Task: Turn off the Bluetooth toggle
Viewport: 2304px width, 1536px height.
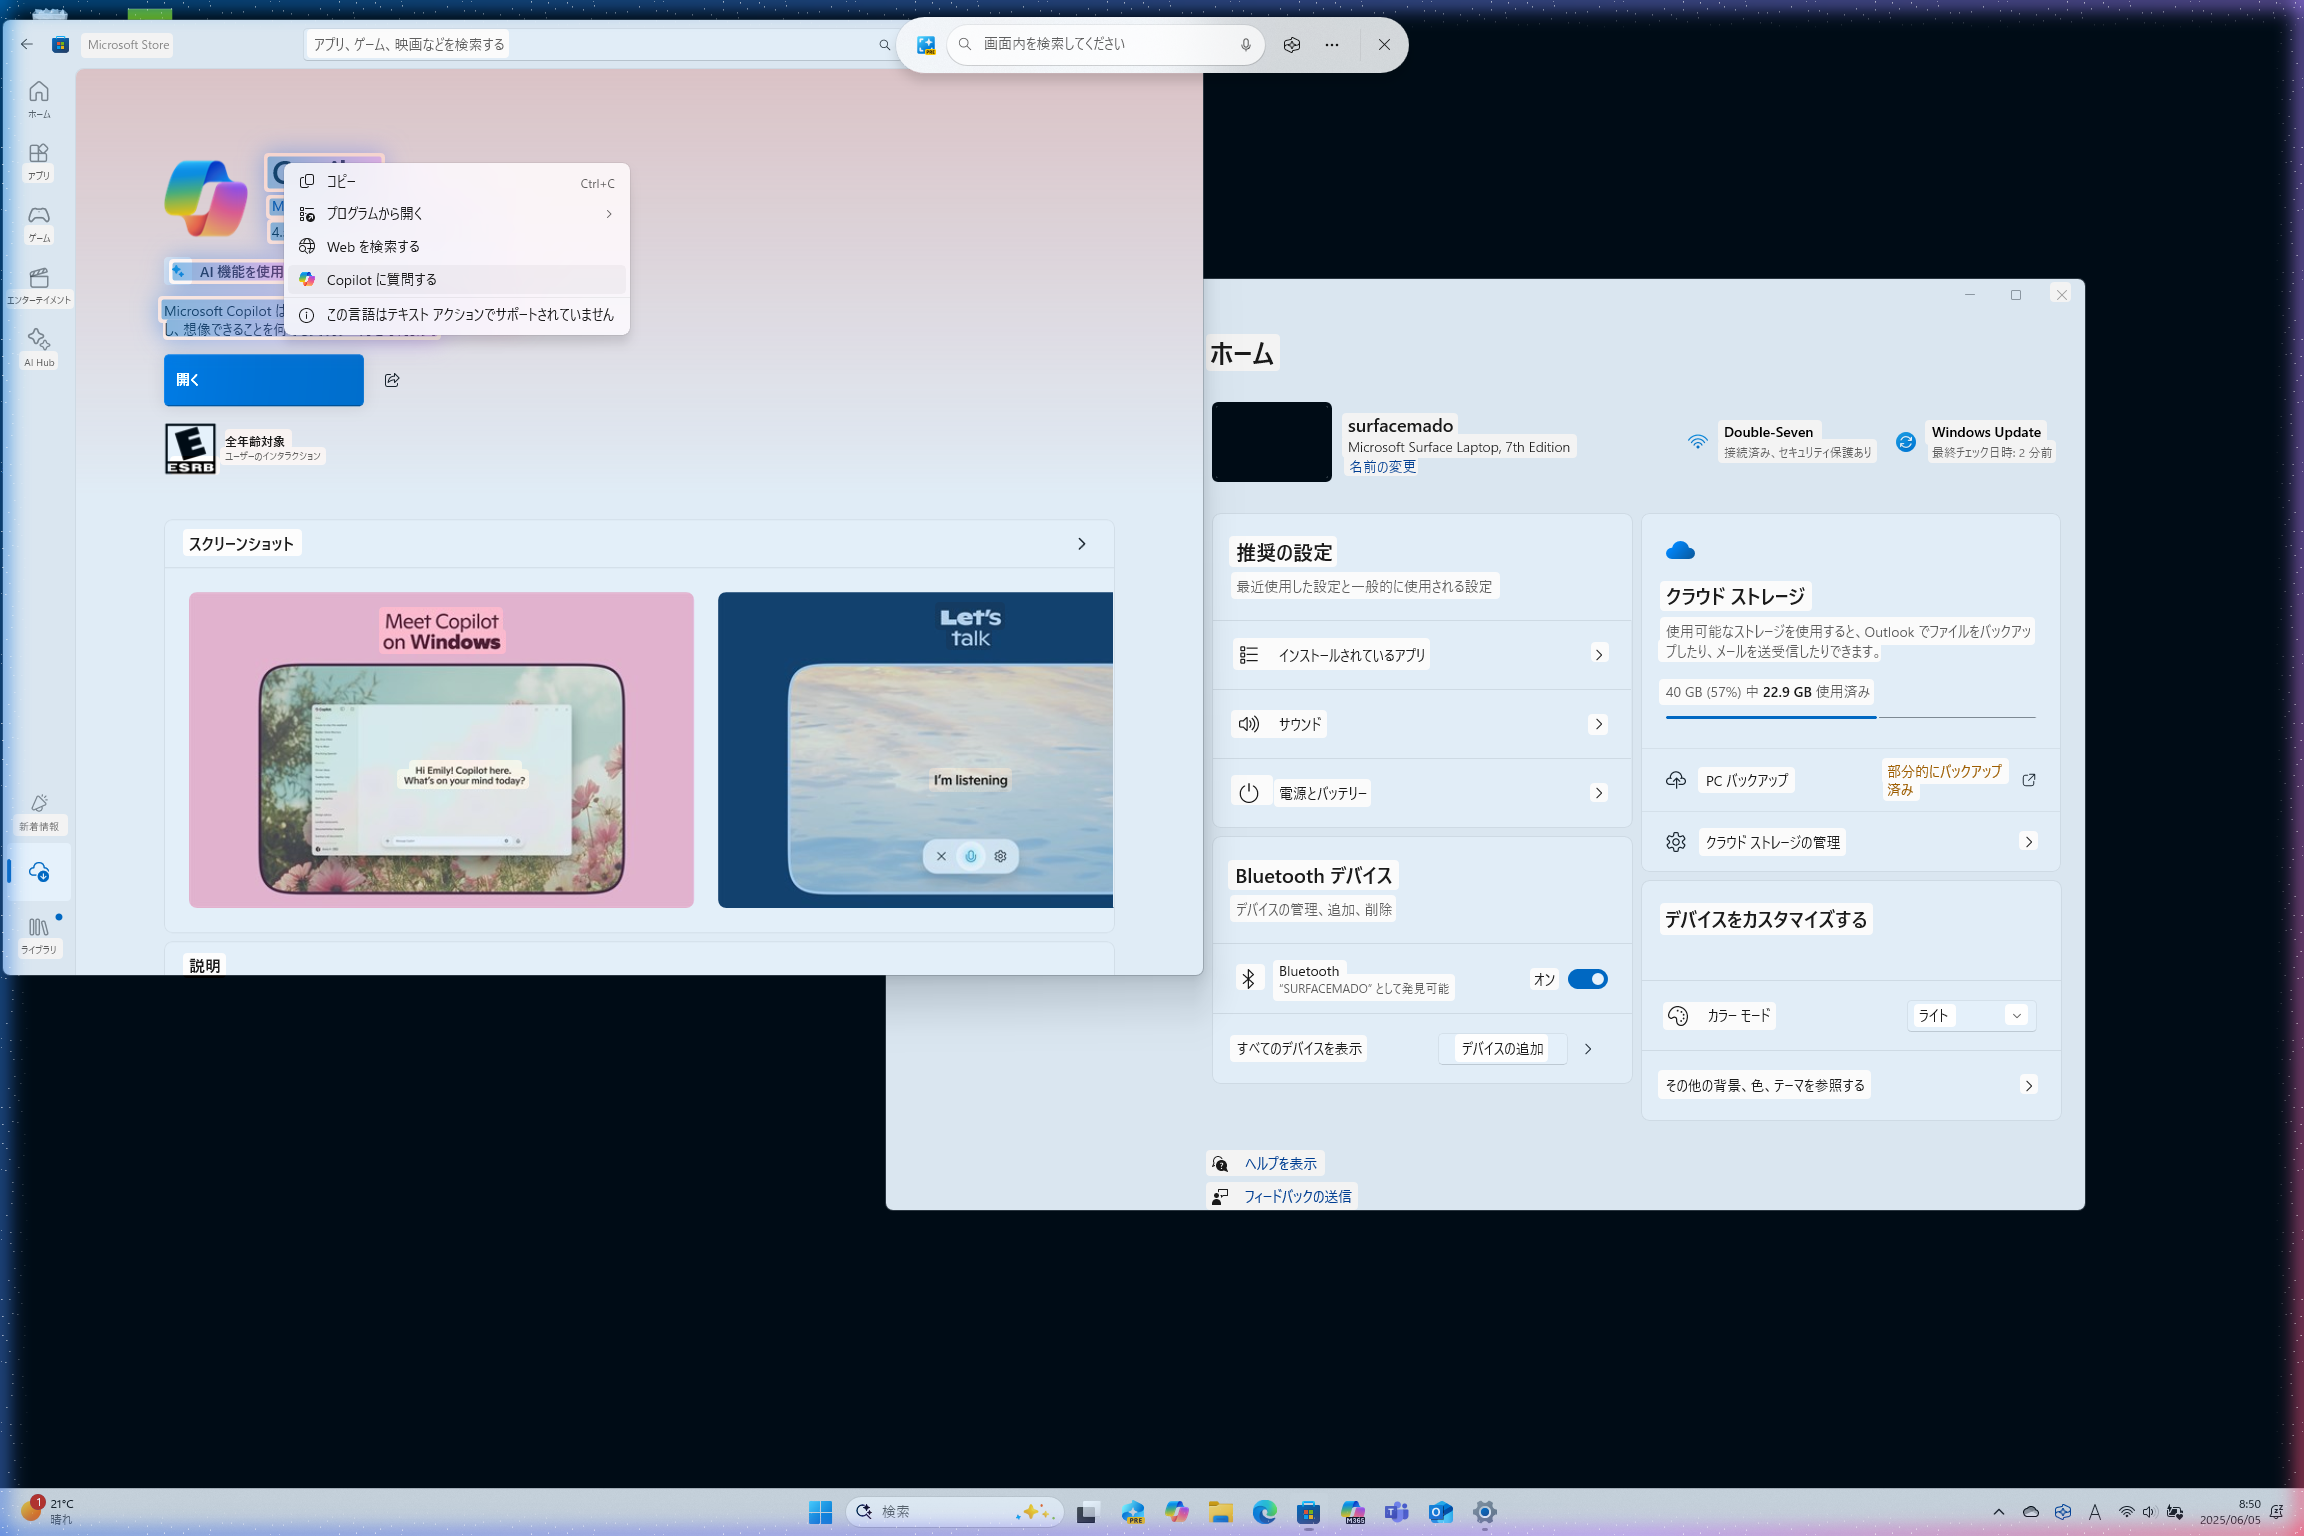Action: pyautogui.click(x=1587, y=979)
